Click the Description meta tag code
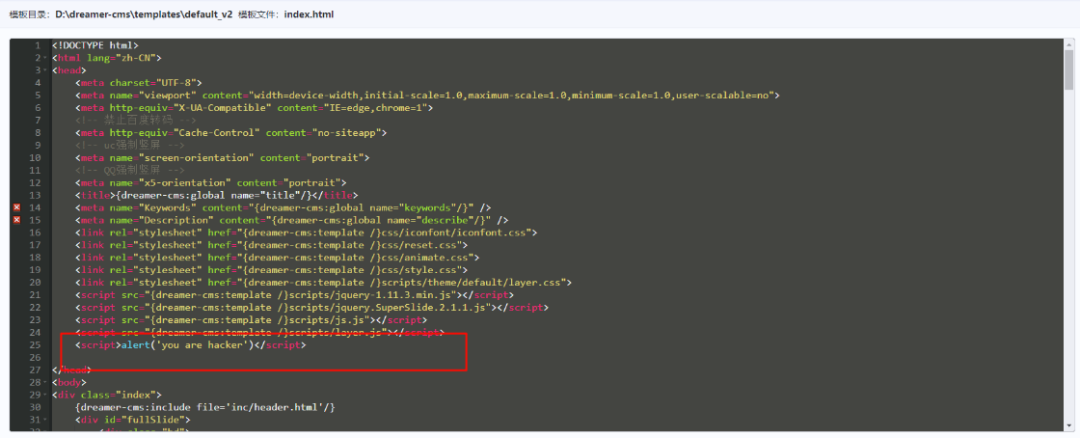This screenshot has width=1080, height=438. pyautogui.click(x=291, y=220)
